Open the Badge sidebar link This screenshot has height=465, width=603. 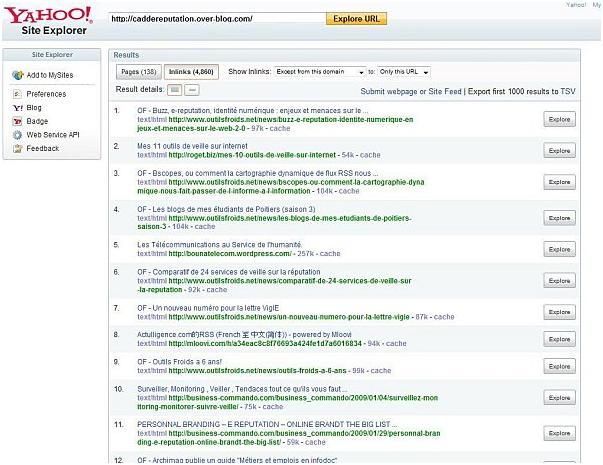coord(37,121)
